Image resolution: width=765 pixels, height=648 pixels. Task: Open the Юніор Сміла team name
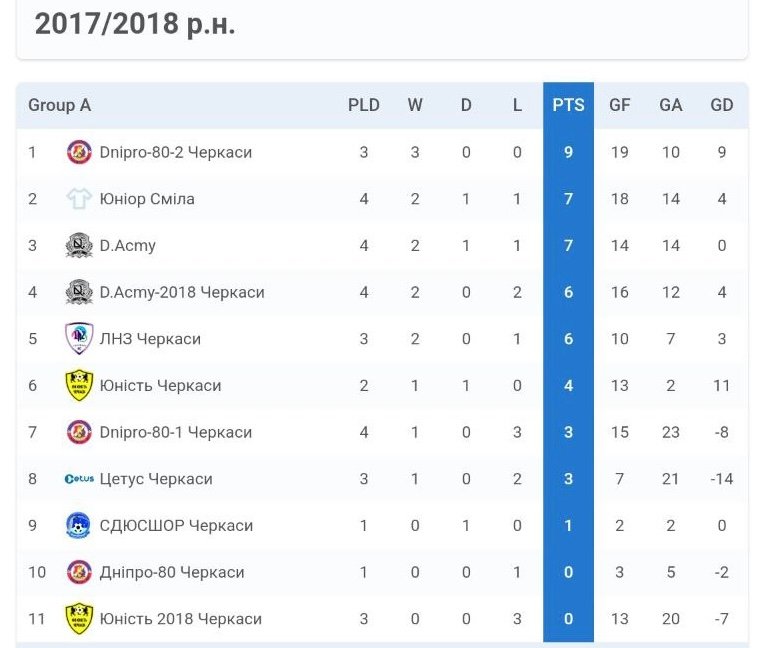(147, 199)
